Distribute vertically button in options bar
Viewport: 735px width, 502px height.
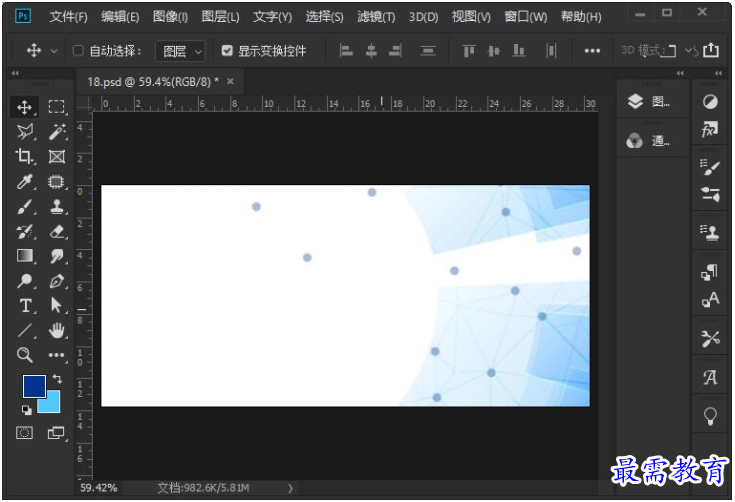click(x=428, y=50)
